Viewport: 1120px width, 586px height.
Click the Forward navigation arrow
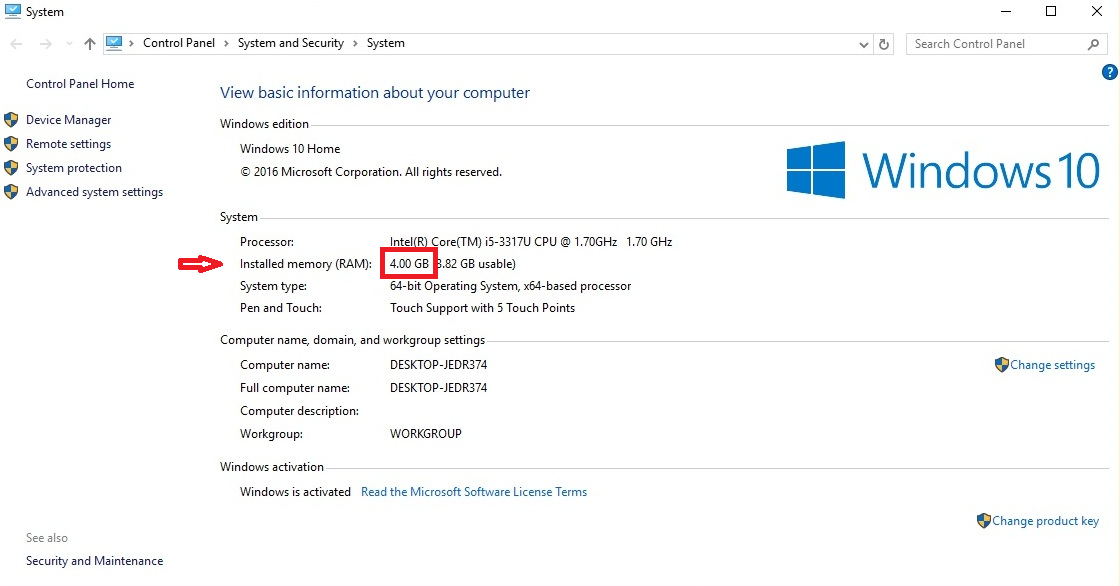(x=45, y=44)
